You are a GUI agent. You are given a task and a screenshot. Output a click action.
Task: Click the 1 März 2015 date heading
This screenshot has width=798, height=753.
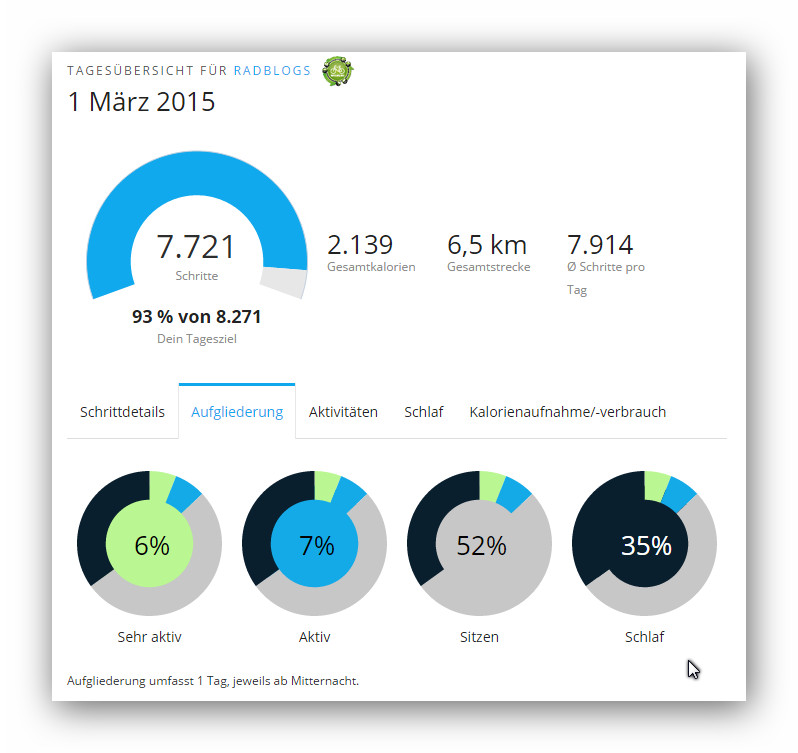[x=141, y=102]
